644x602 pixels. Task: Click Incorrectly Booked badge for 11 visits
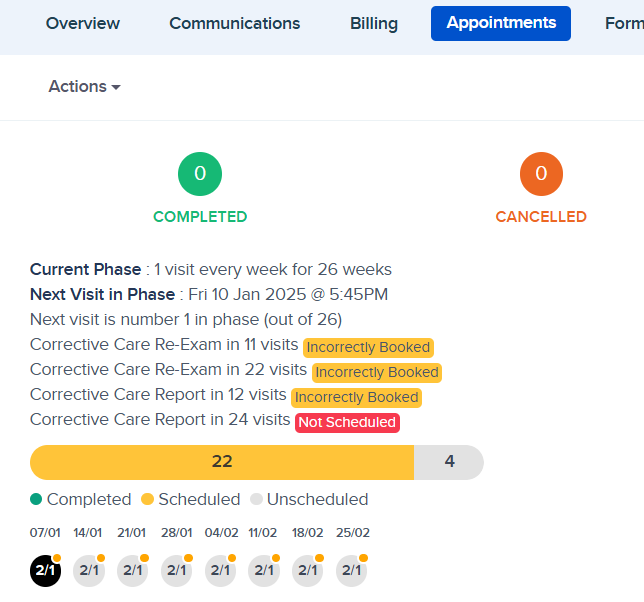click(x=368, y=347)
